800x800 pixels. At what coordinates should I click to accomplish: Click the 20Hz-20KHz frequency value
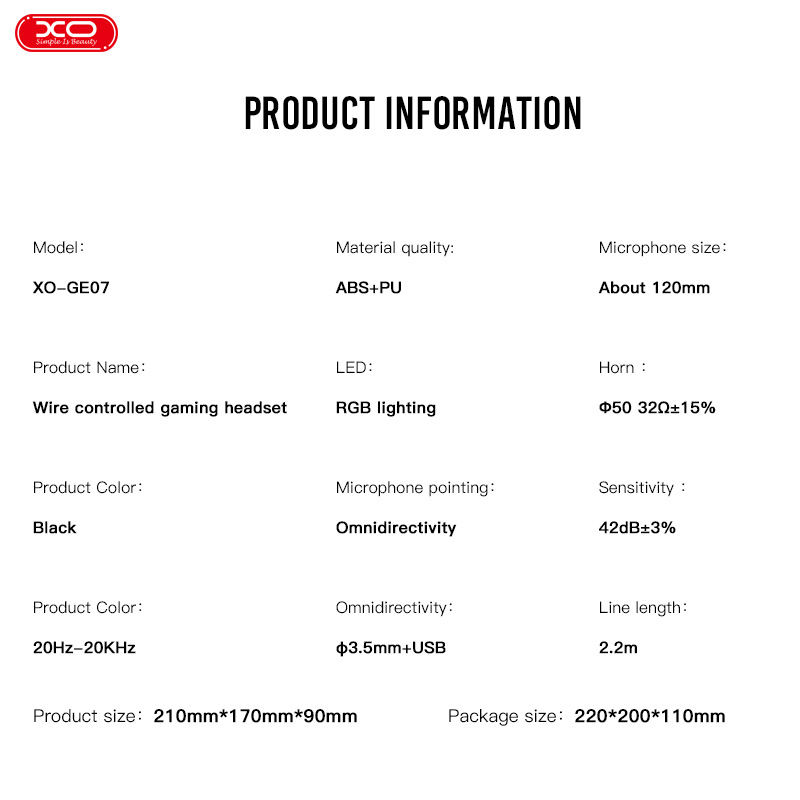coord(84,648)
